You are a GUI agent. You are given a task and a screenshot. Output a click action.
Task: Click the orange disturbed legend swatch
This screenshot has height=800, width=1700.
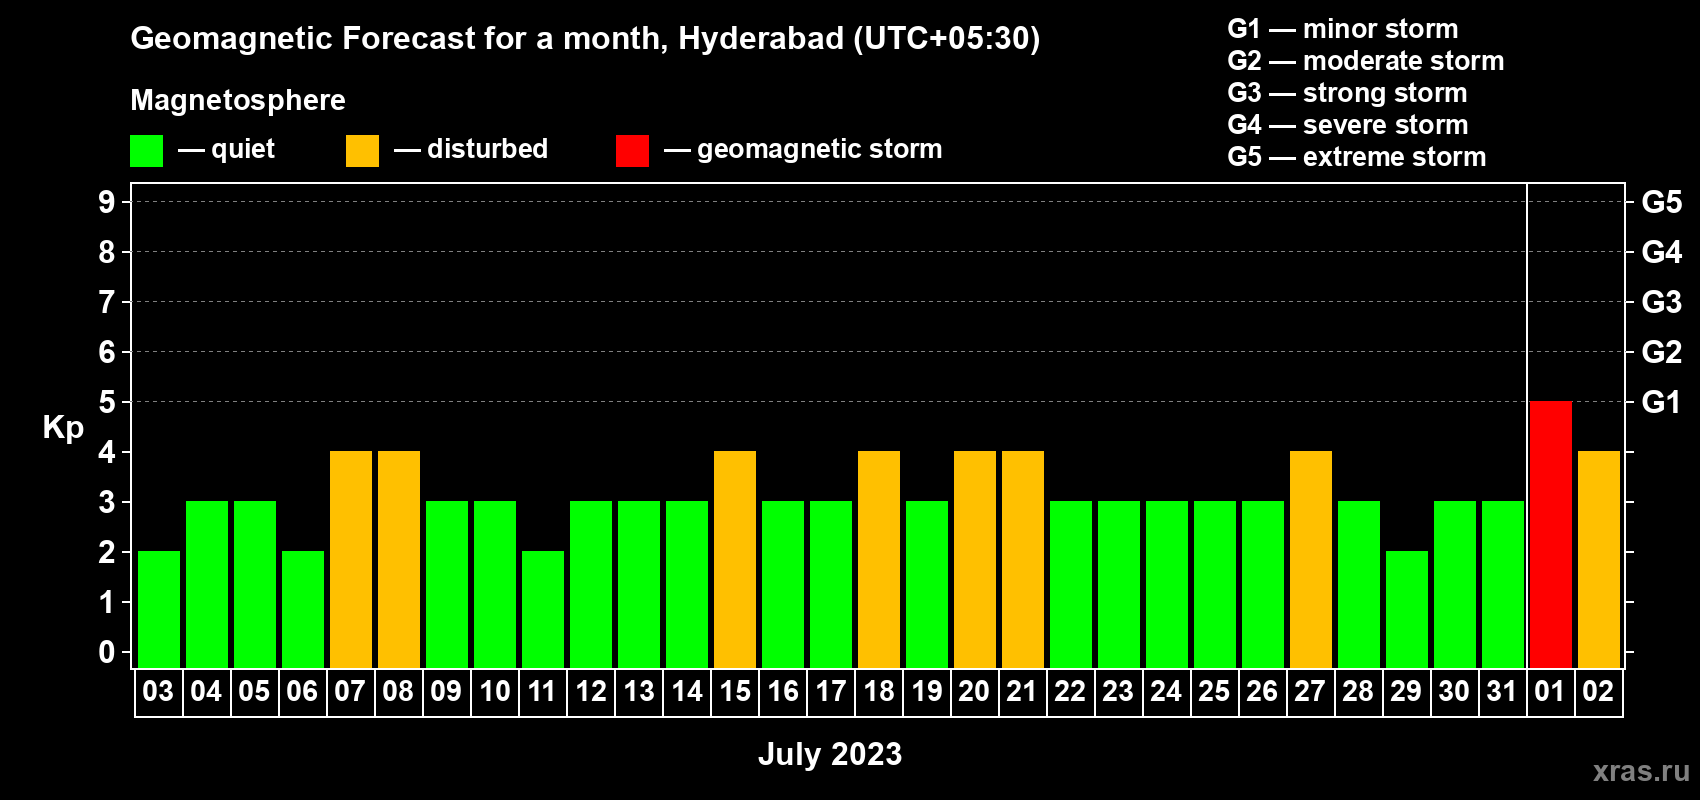pyautogui.click(x=362, y=151)
